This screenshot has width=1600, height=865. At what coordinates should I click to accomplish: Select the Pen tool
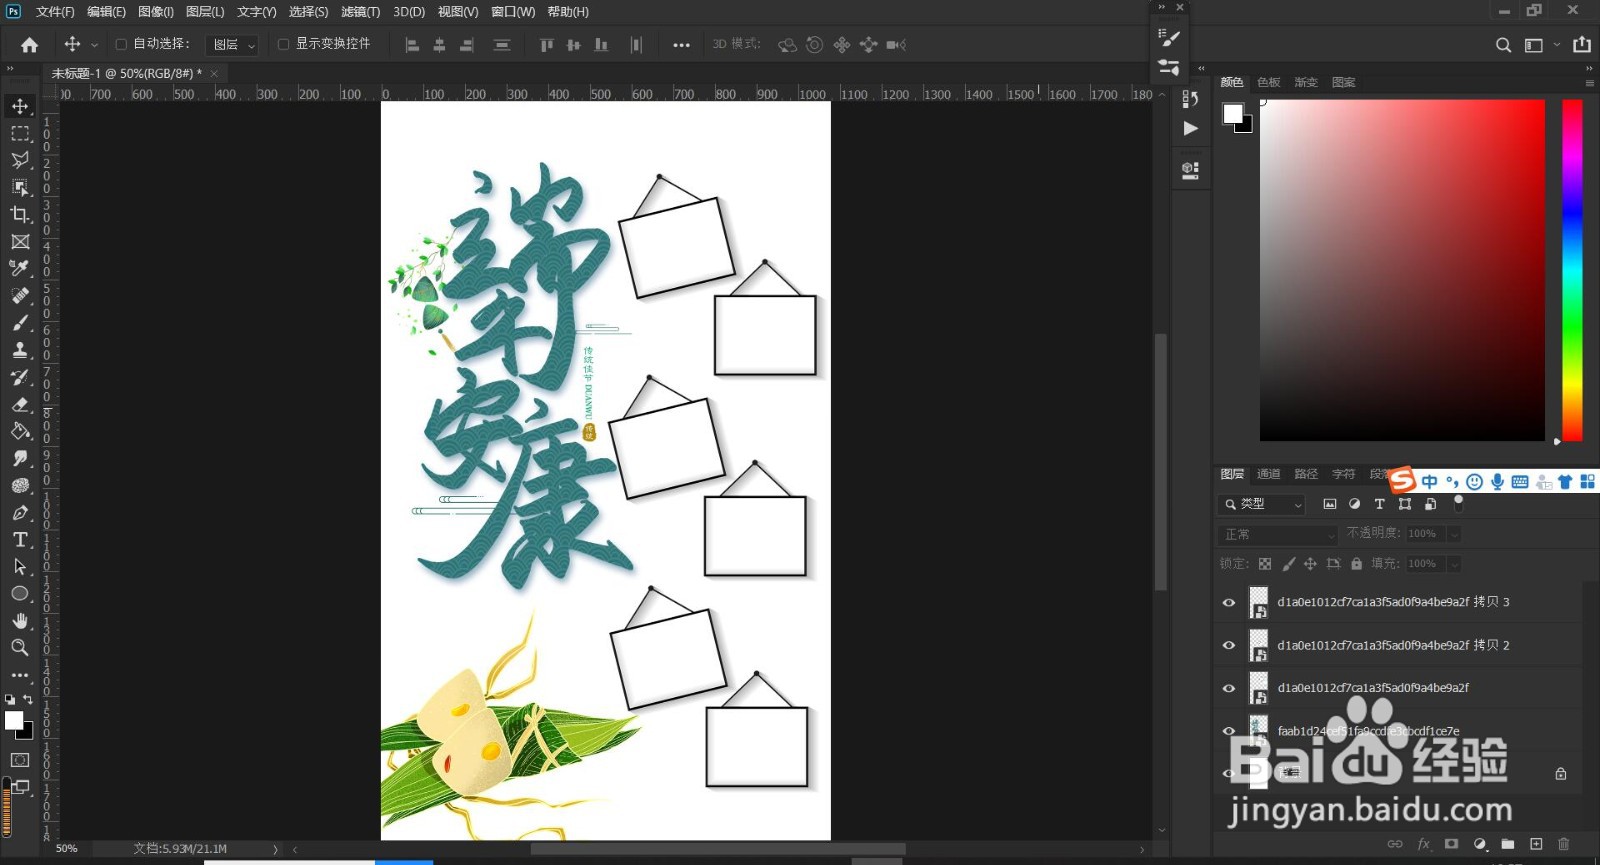pyautogui.click(x=20, y=512)
